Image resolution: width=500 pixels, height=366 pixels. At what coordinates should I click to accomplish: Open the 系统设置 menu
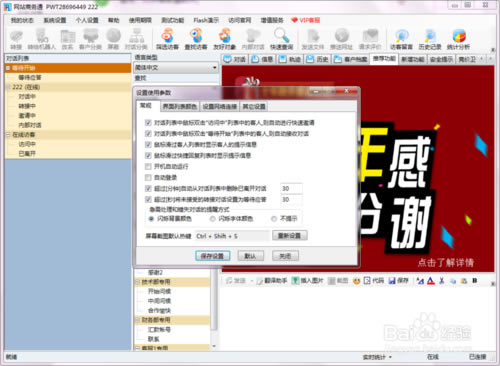[x=55, y=20]
